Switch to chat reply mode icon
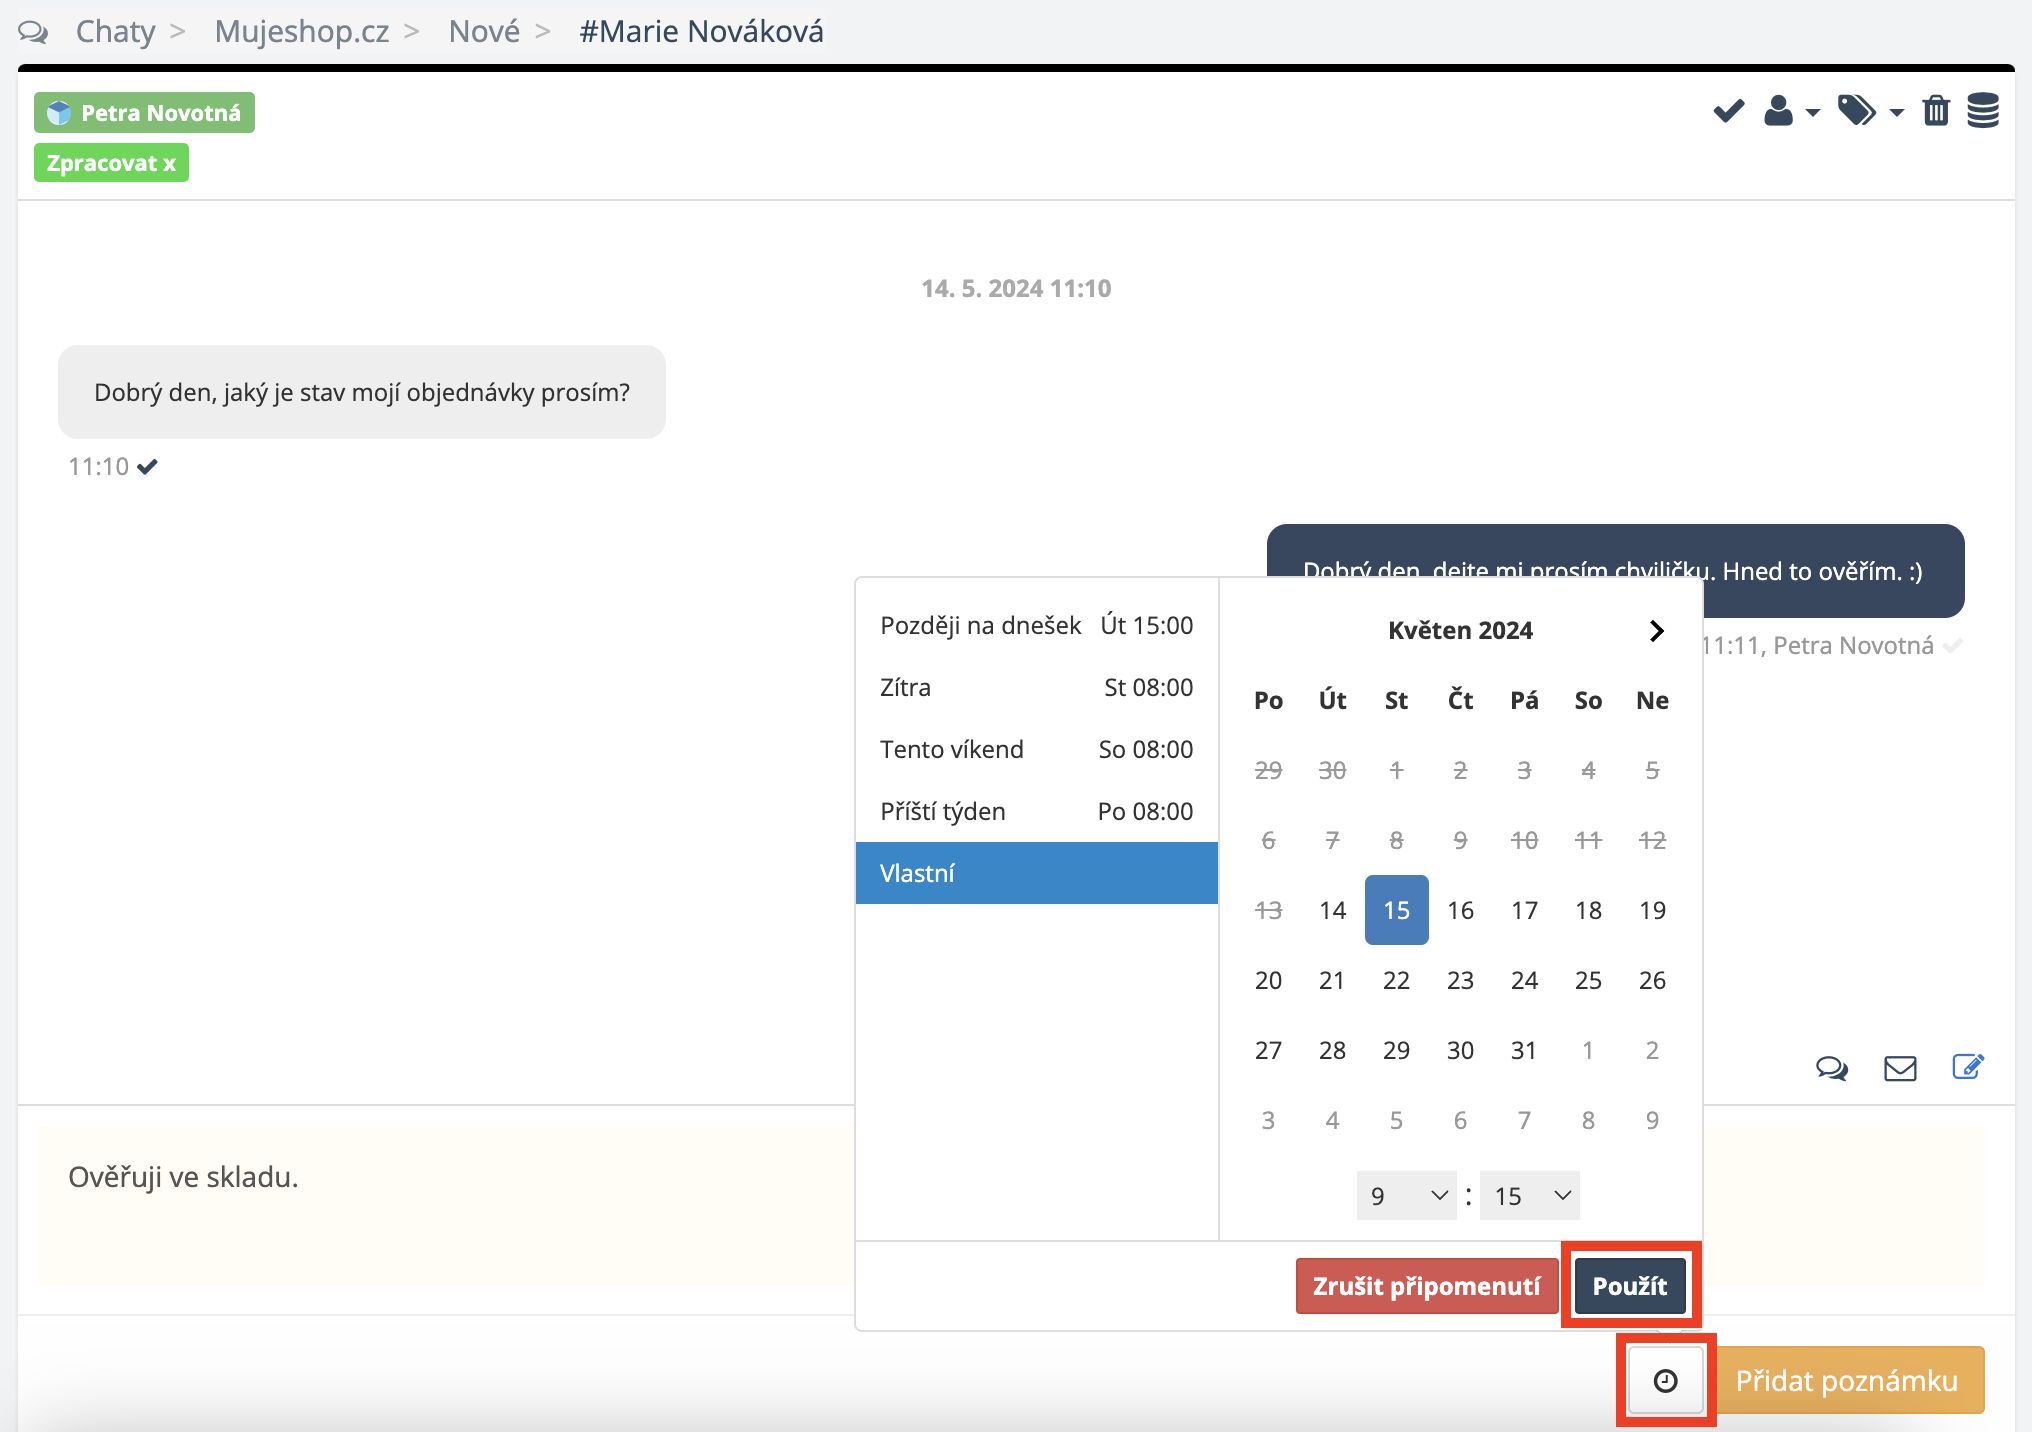Image resolution: width=2032 pixels, height=1432 pixels. [x=1831, y=1068]
